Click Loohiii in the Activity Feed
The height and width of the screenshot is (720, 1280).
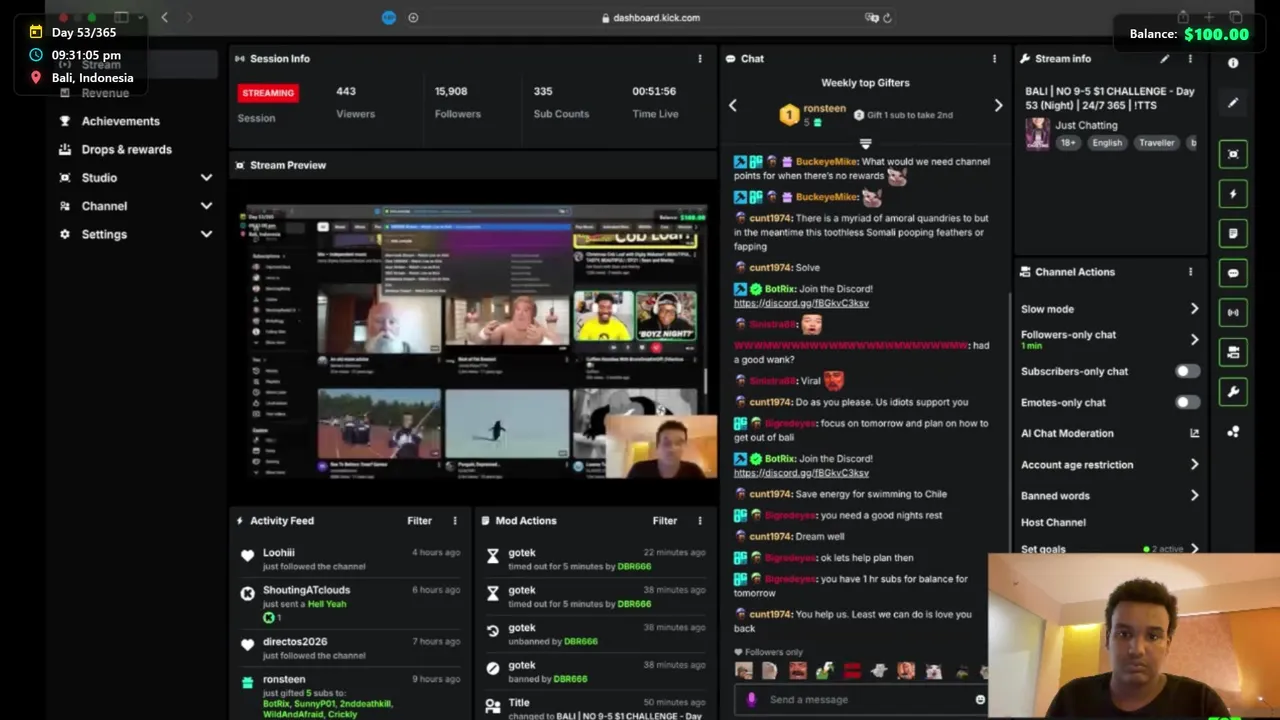(278, 553)
